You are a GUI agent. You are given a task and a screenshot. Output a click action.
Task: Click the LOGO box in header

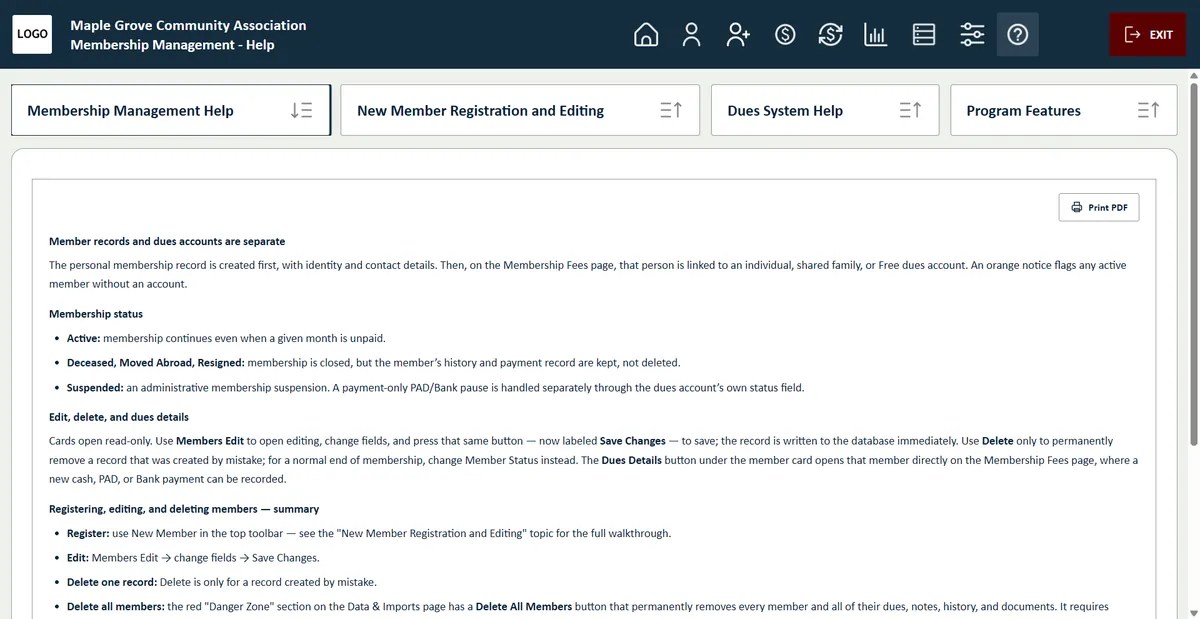pyautogui.click(x=33, y=34)
